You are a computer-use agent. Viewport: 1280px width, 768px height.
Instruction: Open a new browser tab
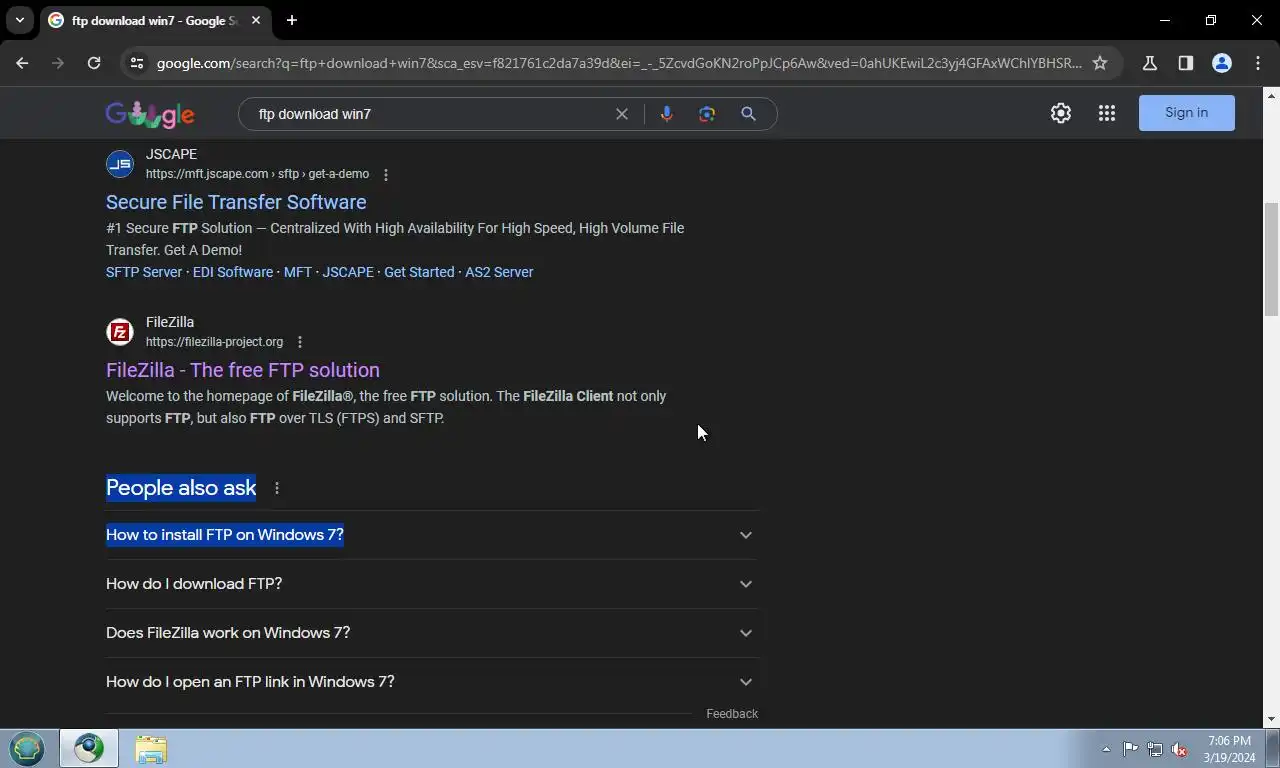[291, 20]
